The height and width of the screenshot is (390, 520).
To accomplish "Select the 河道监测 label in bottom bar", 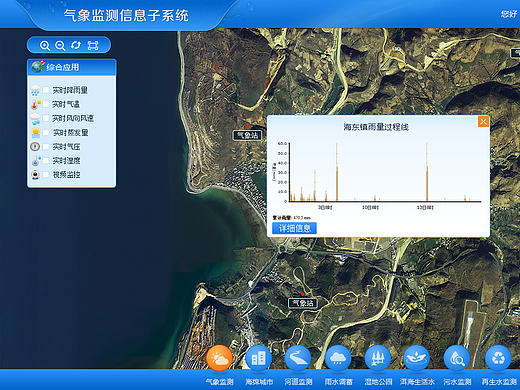I will [x=298, y=382].
